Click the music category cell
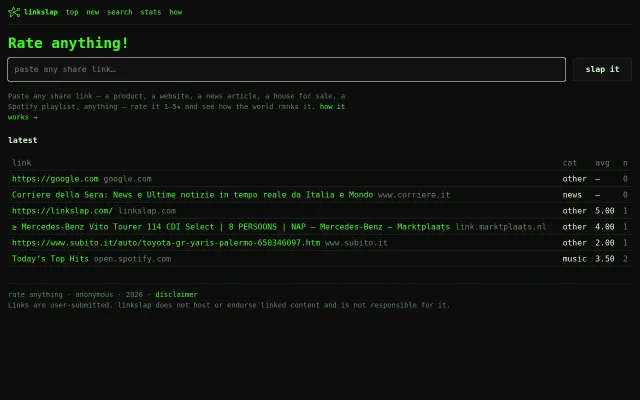640x400 pixels. [574, 259]
